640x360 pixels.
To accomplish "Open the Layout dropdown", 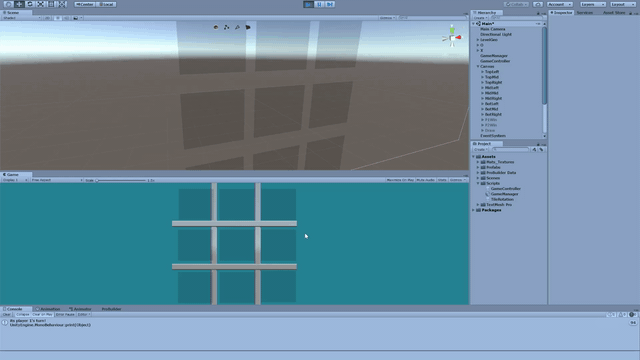I will coord(623,4).
